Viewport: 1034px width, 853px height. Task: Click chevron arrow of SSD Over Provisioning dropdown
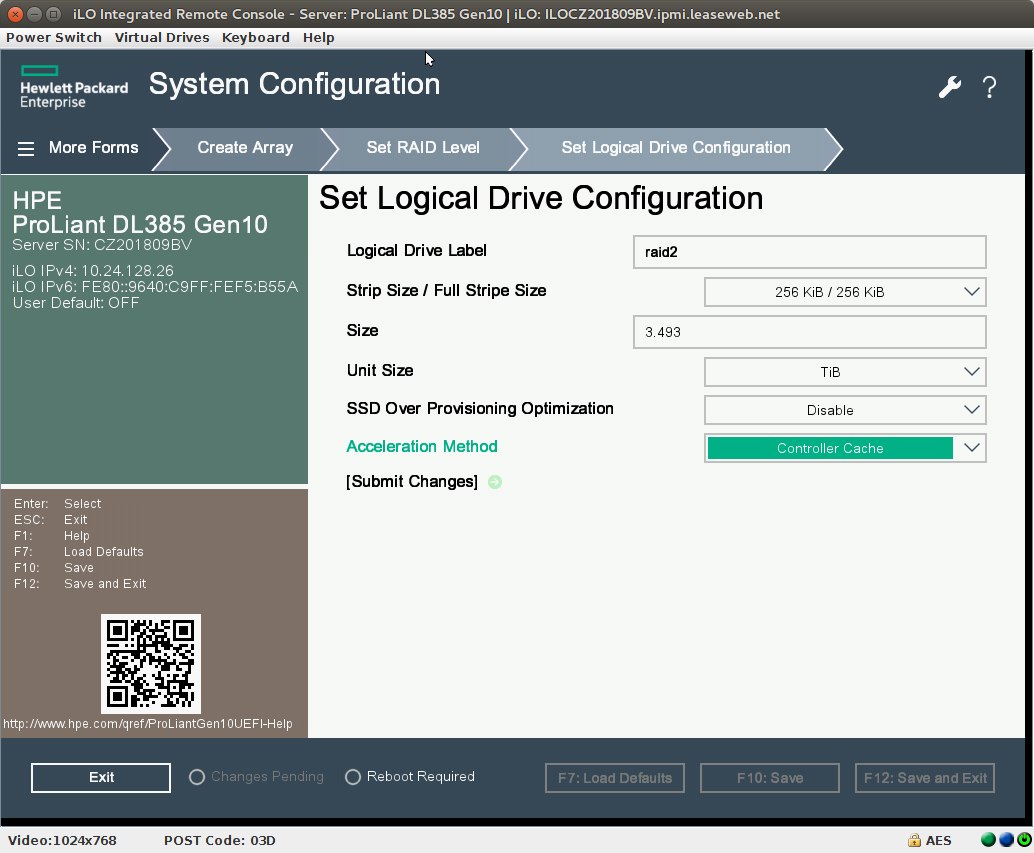(971, 409)
